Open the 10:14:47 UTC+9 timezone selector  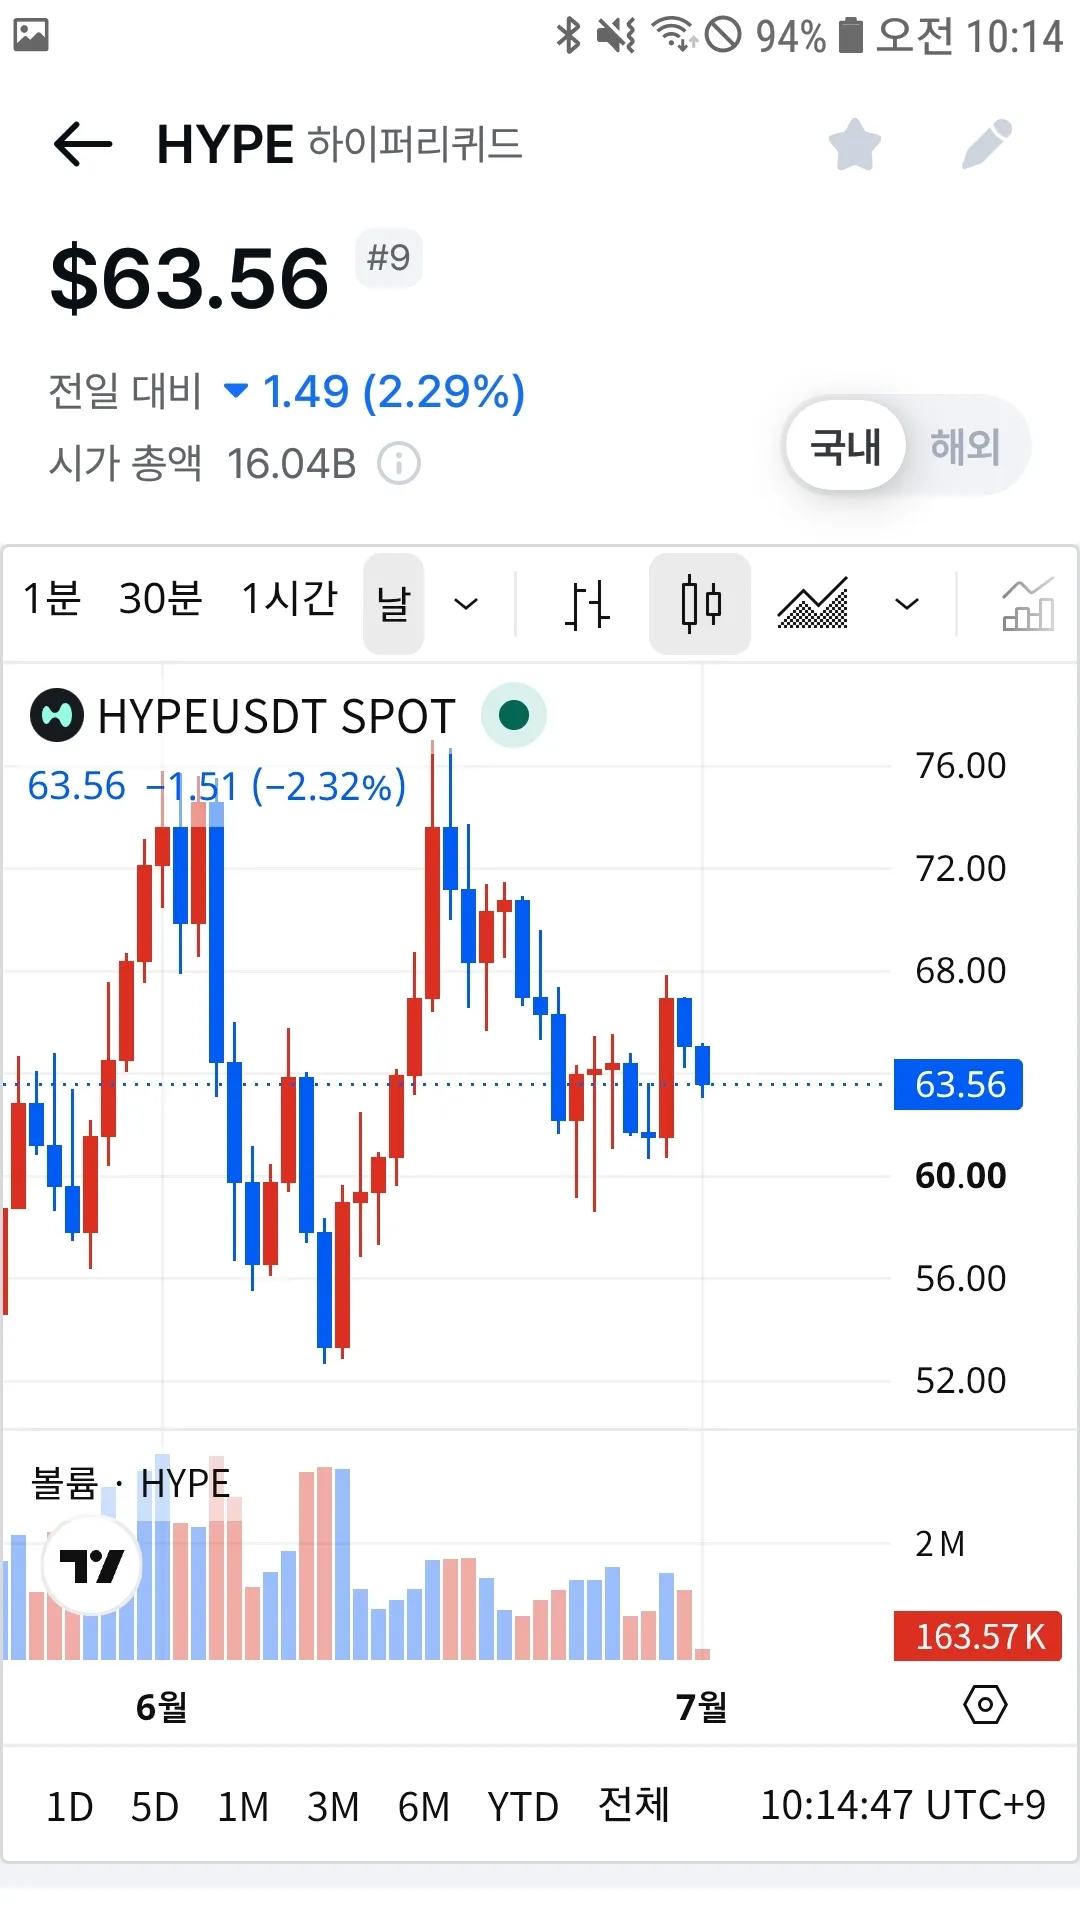point(902,1806)
